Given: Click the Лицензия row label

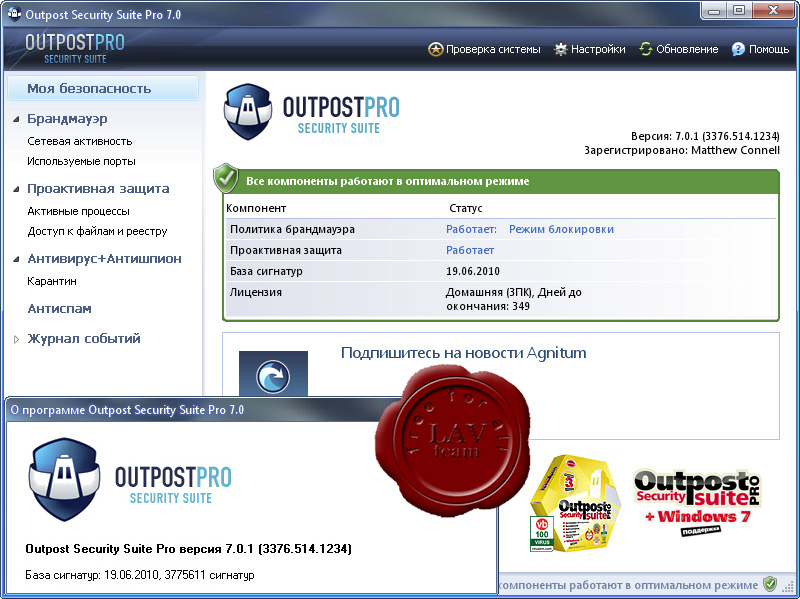Looking at the screenshot, I should pos(256,292).
